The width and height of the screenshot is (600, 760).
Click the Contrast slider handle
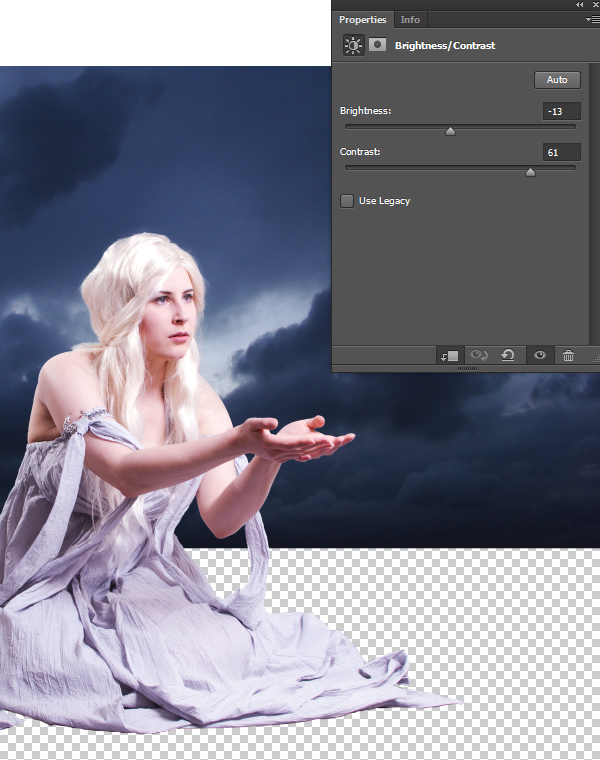pos(530,171)
